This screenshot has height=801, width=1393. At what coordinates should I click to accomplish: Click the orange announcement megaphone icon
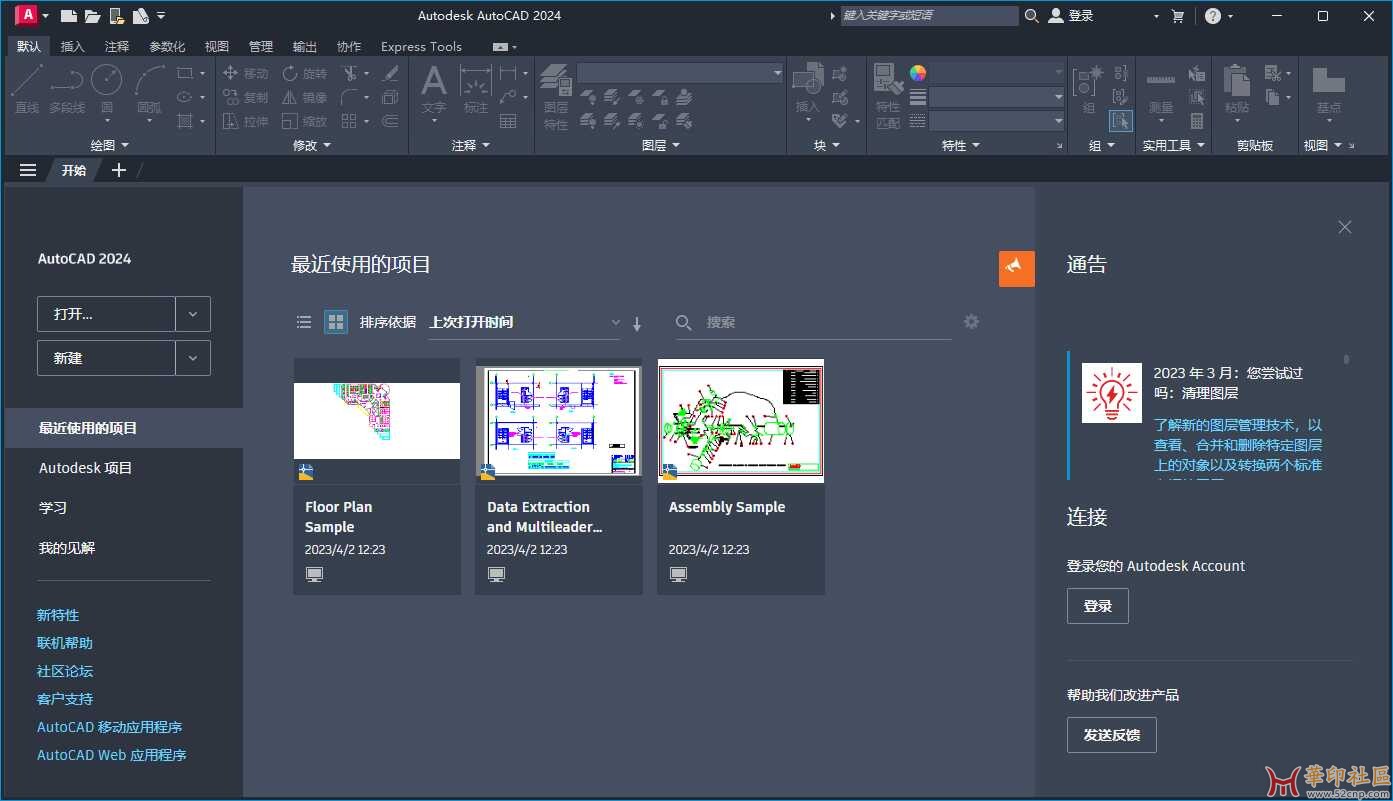(1016, 268)
